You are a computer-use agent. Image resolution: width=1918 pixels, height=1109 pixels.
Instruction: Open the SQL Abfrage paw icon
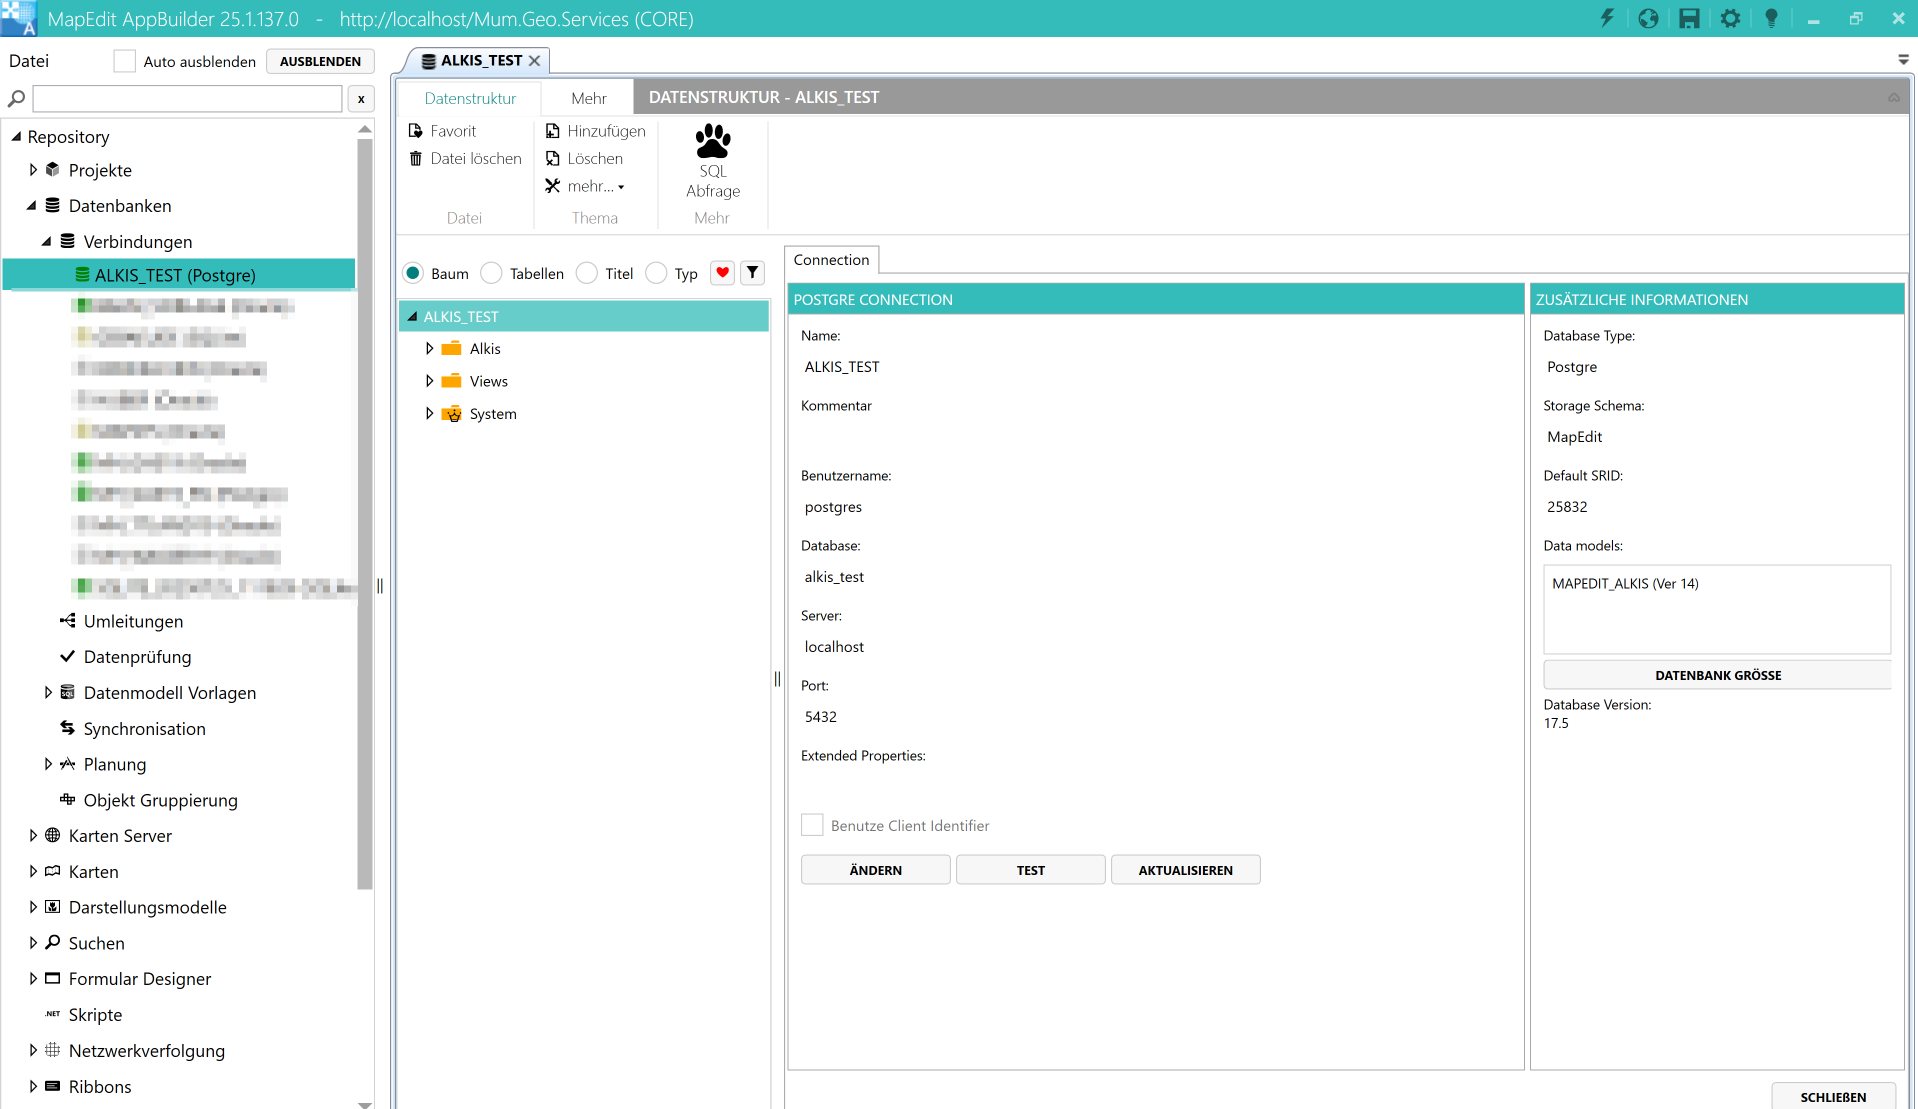(712, 142)
